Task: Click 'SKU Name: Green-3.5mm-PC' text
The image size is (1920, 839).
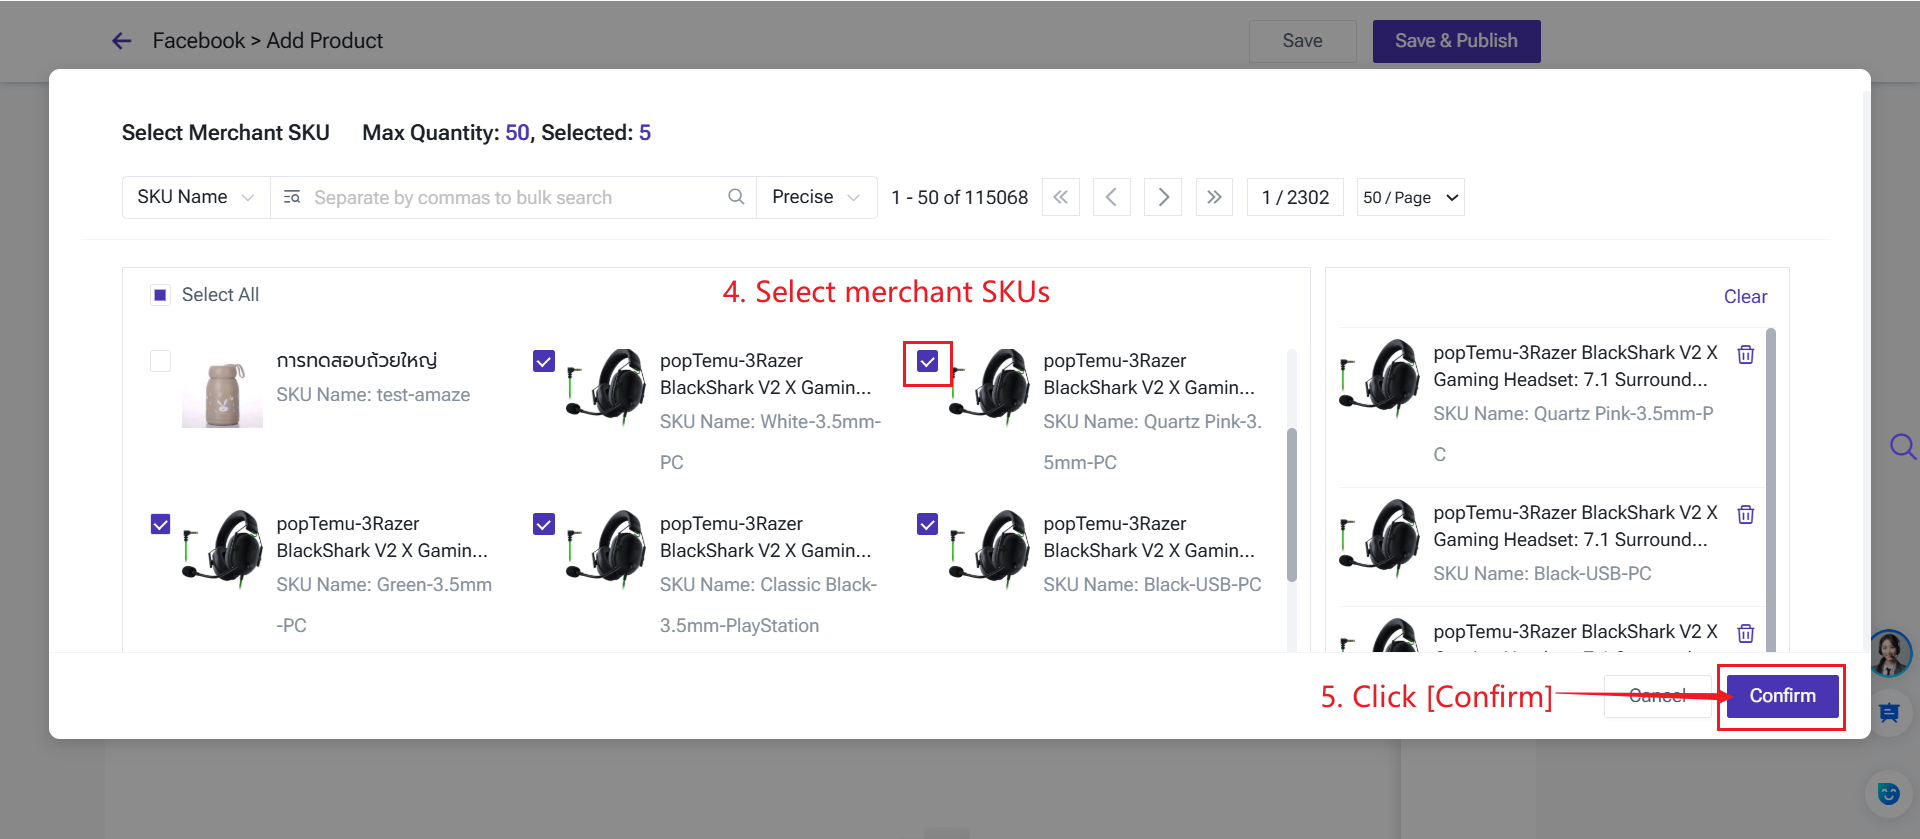Action: click(x=384, y=605)
